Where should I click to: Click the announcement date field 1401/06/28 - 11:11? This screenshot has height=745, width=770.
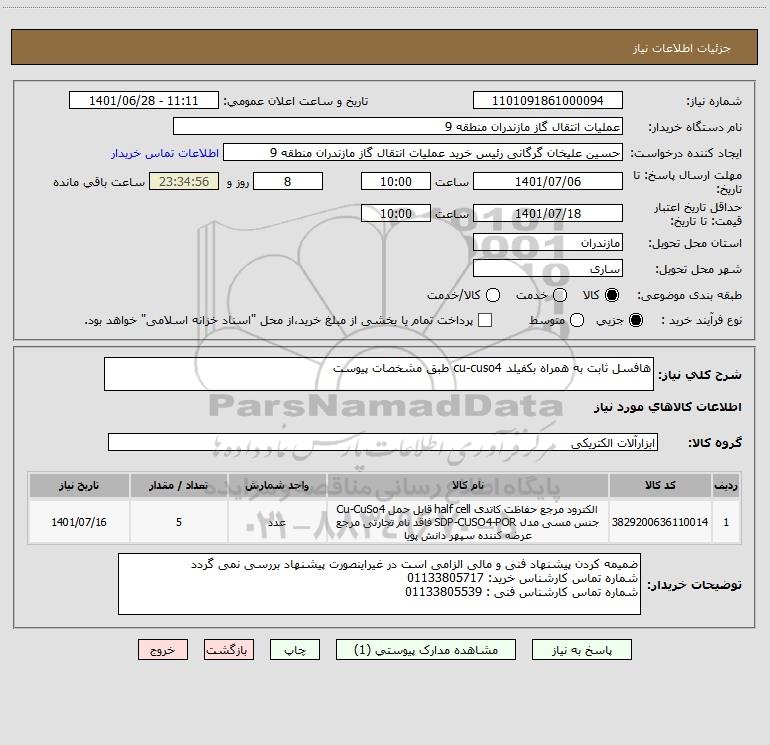(143, 100)
